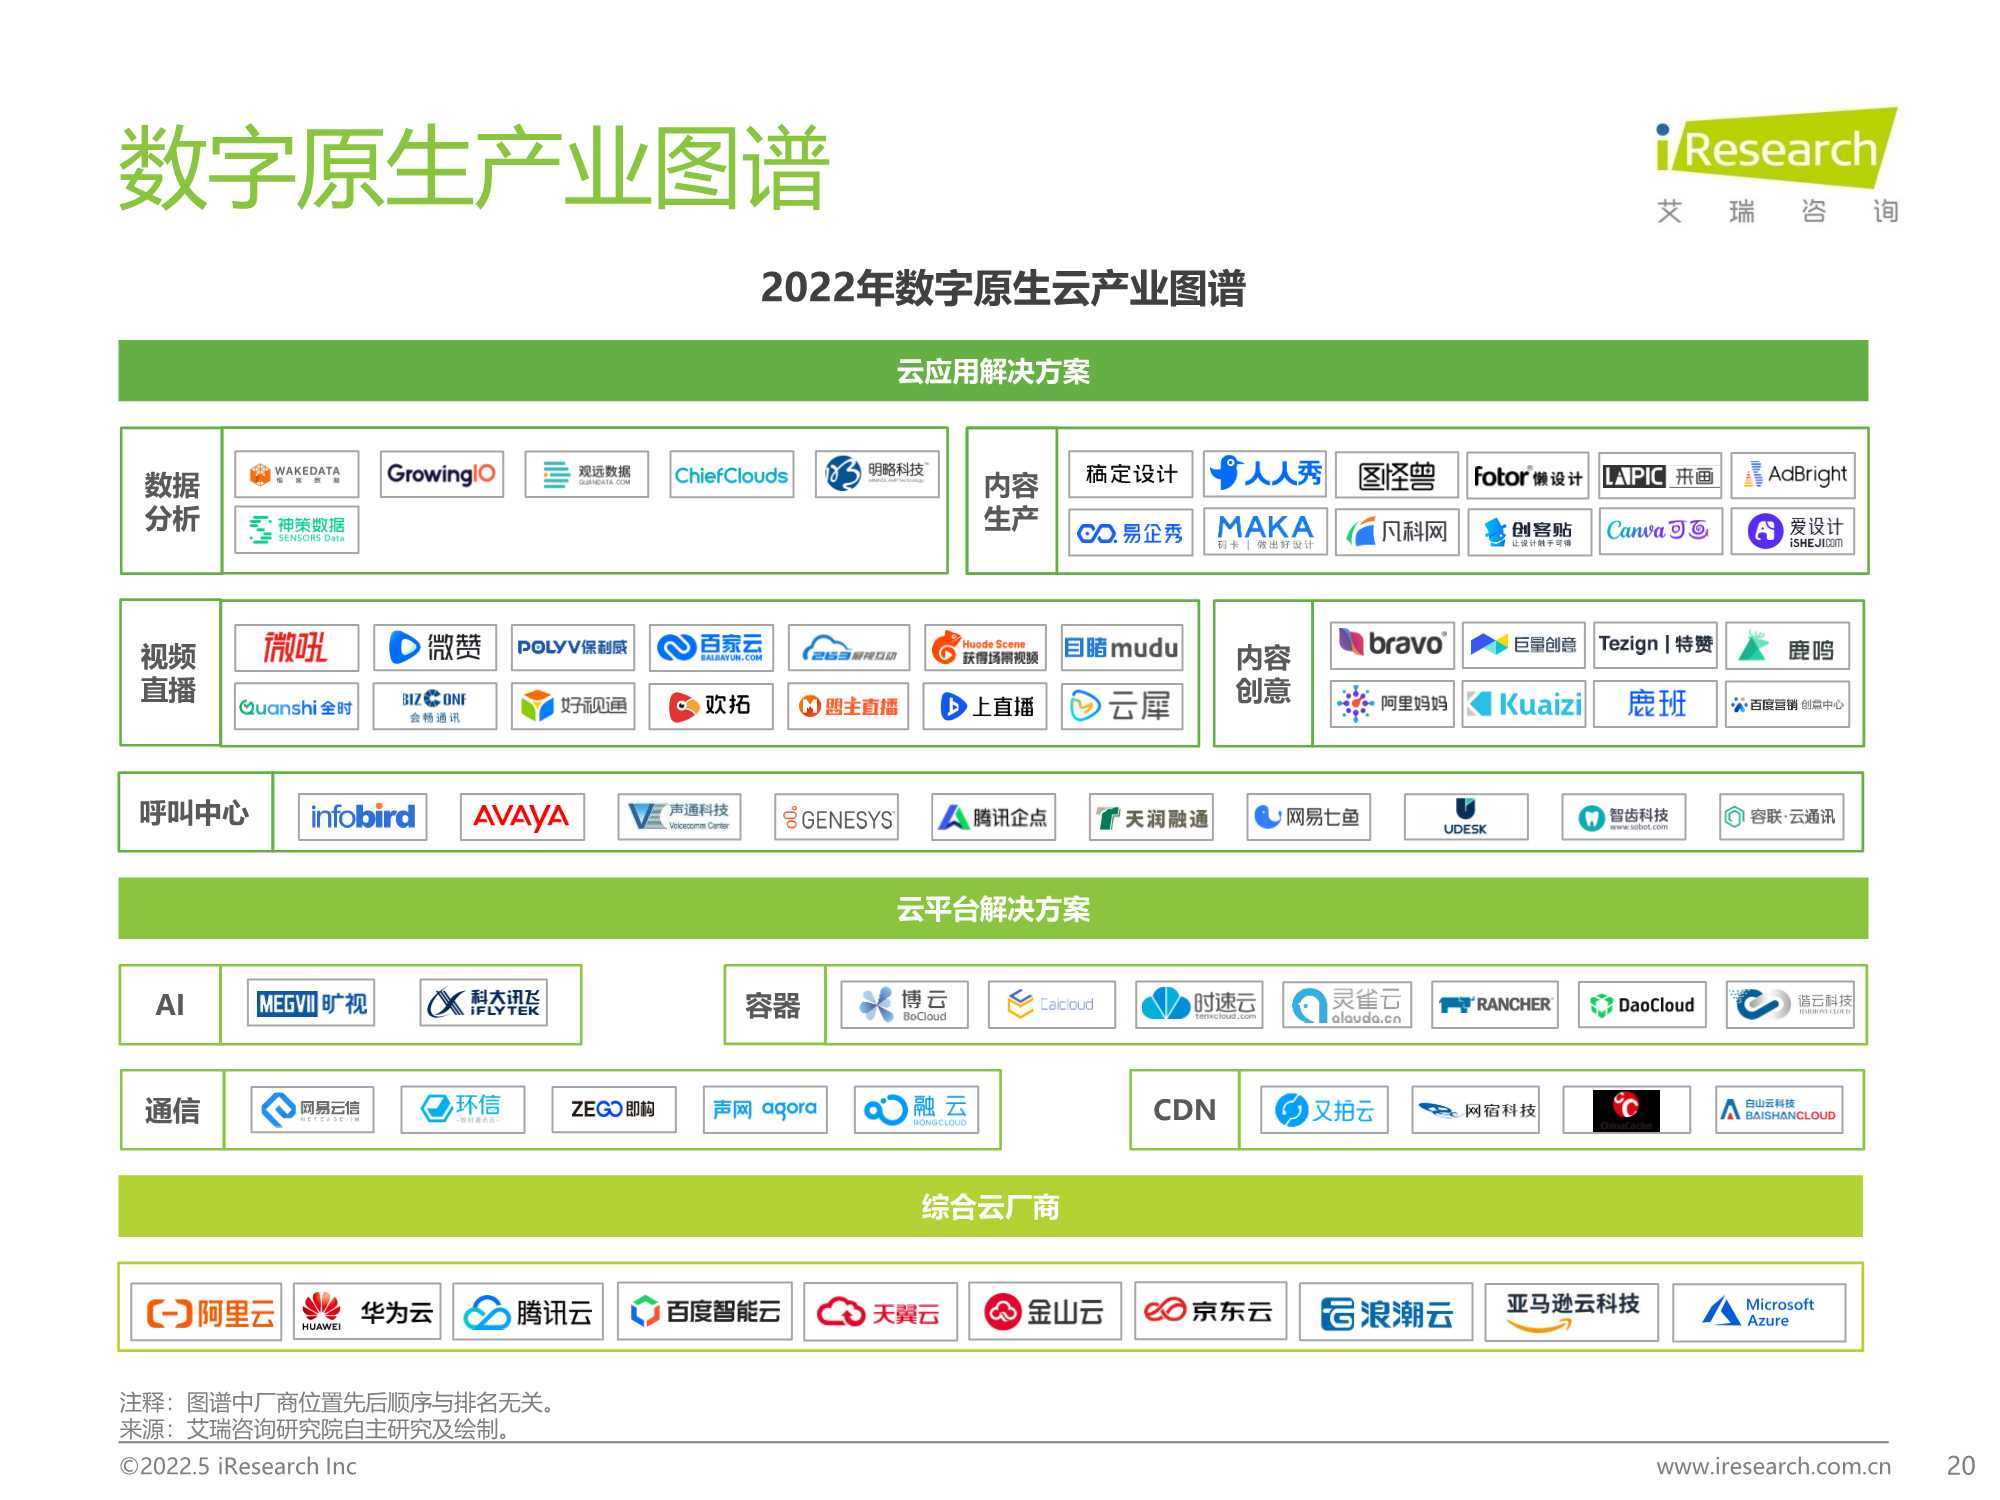Select the 数据分析 category label
This screenshot has width=2000, height=1500.
171,502
